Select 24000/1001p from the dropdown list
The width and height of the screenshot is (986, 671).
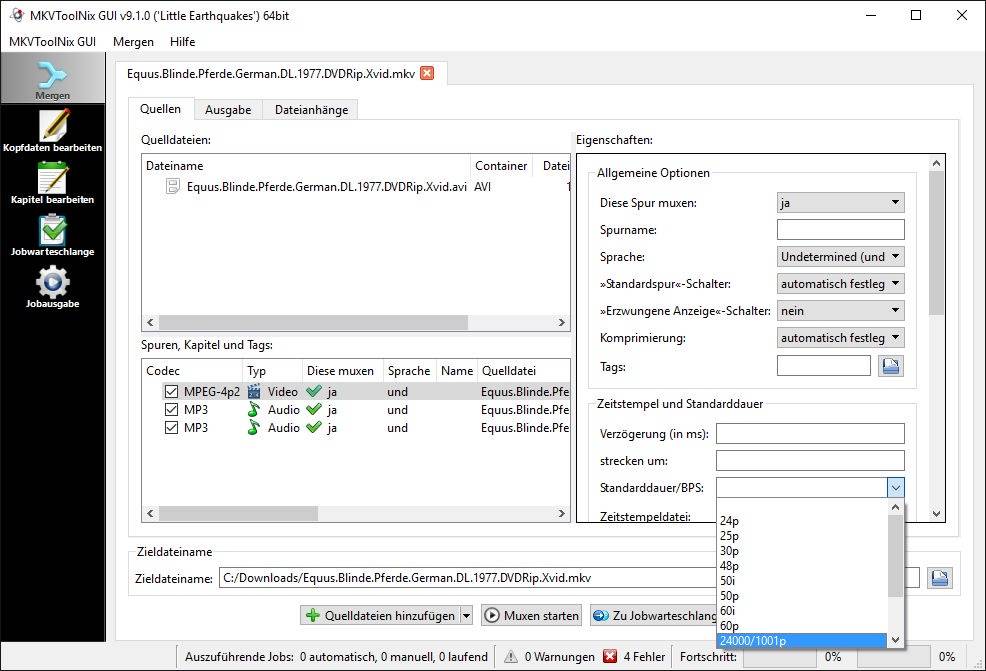(x=800, y=640)
